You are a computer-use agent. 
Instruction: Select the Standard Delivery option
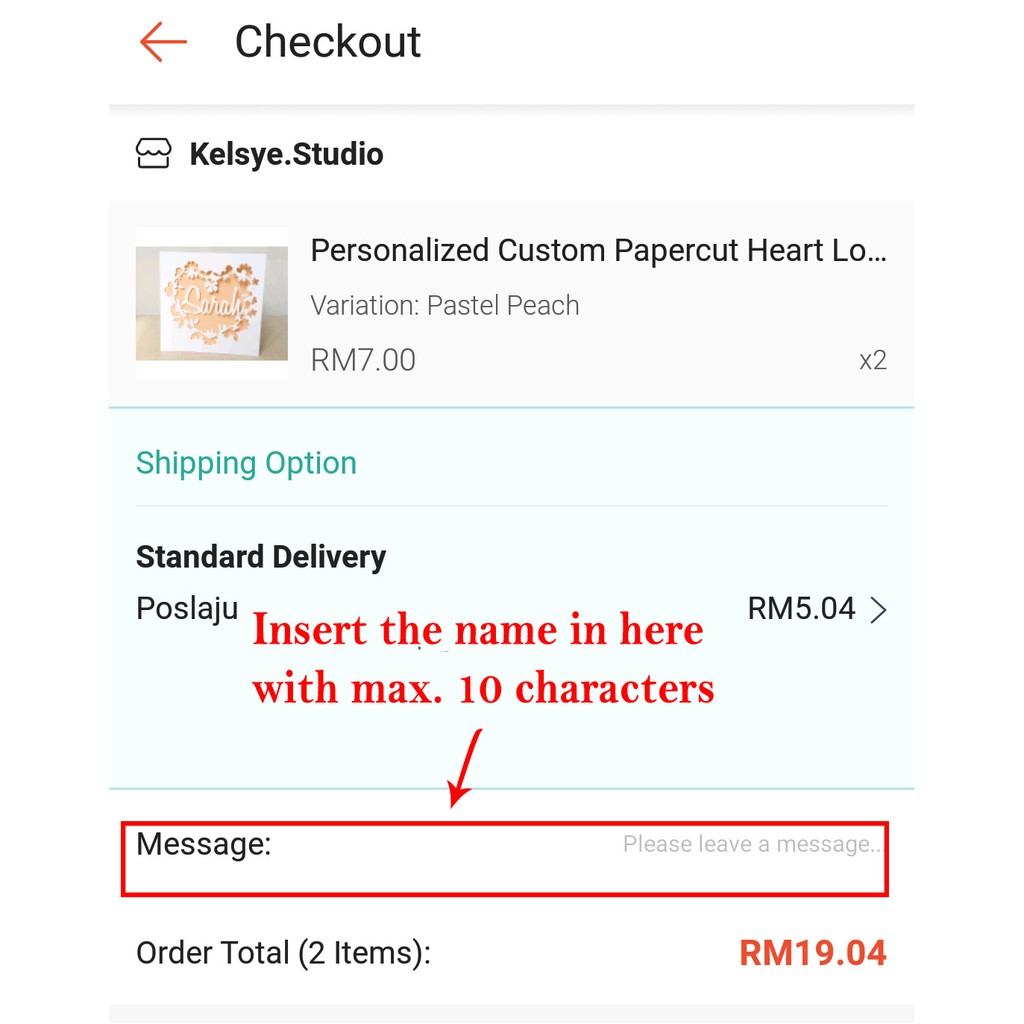[x=261, y=557]
